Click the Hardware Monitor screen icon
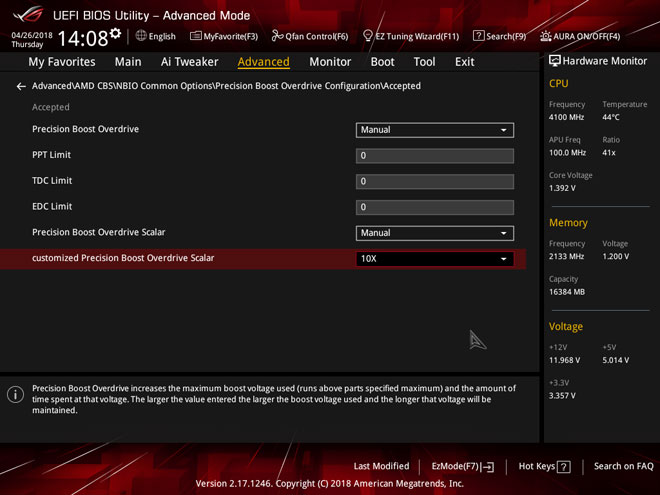This screenshot has height=495, width=660. [x=555, y=61]
